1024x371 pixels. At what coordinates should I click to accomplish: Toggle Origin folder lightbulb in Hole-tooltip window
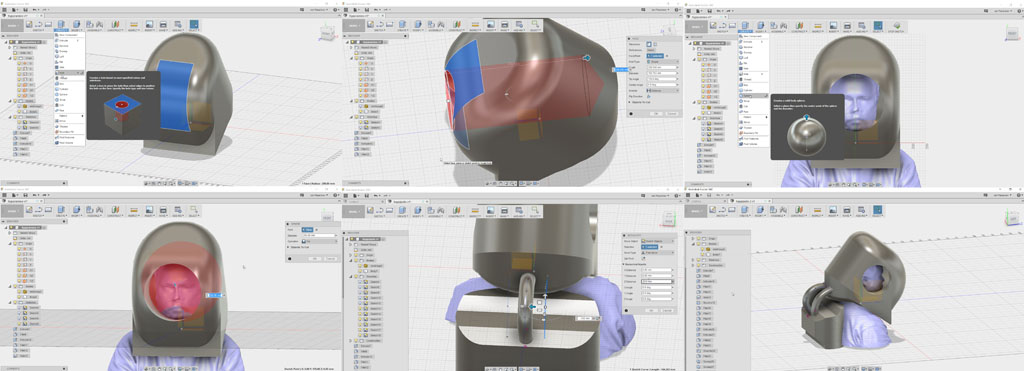click(x=14, y=57)
